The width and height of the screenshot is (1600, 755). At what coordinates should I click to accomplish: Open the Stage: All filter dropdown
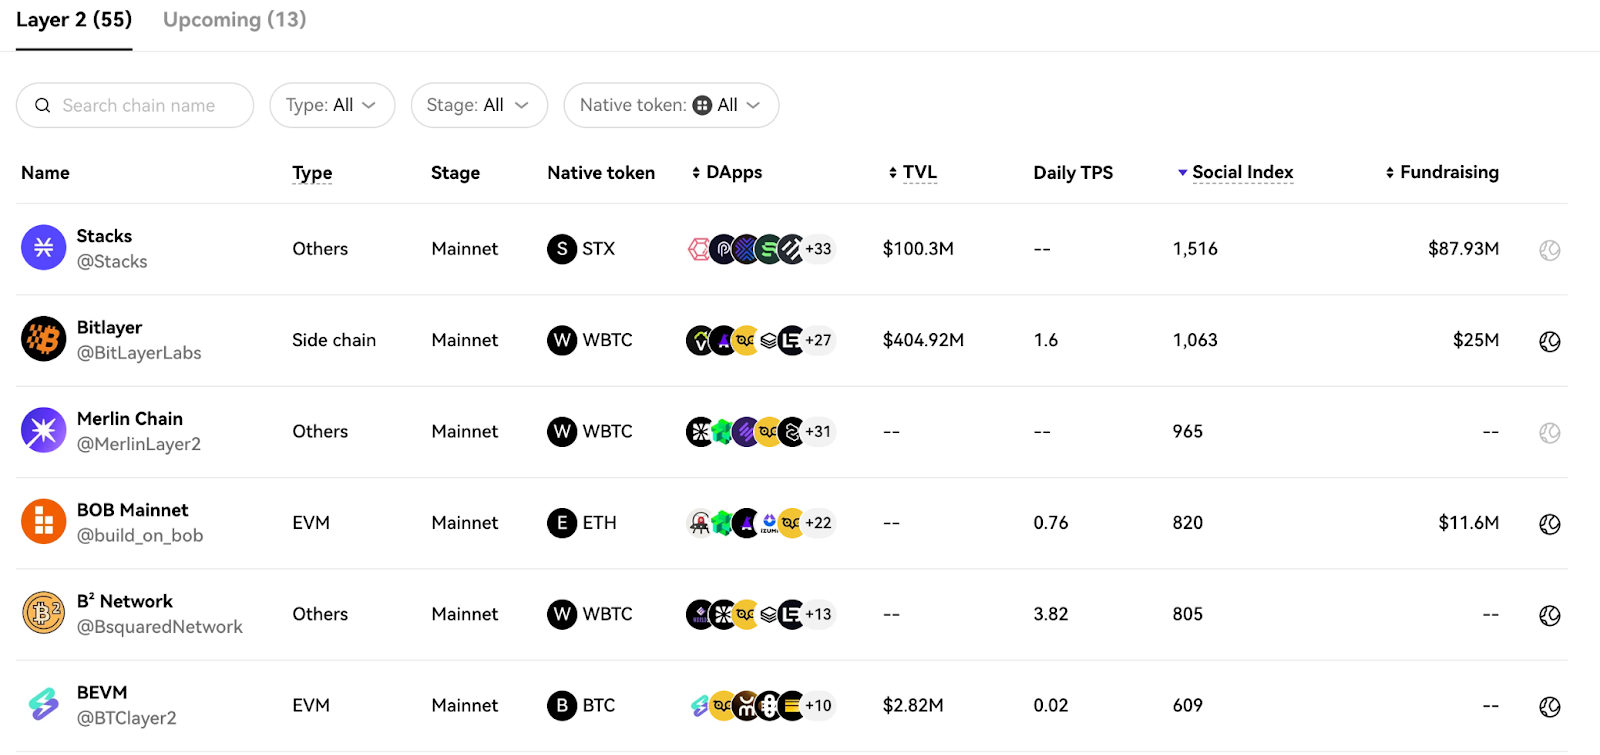478,105
